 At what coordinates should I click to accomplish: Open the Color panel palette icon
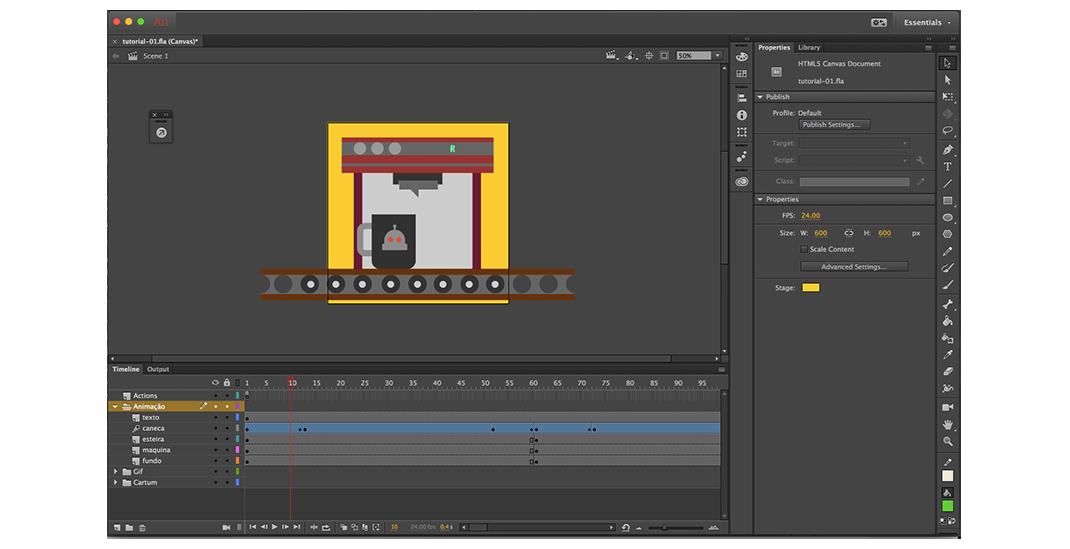(x=742, y=57)
